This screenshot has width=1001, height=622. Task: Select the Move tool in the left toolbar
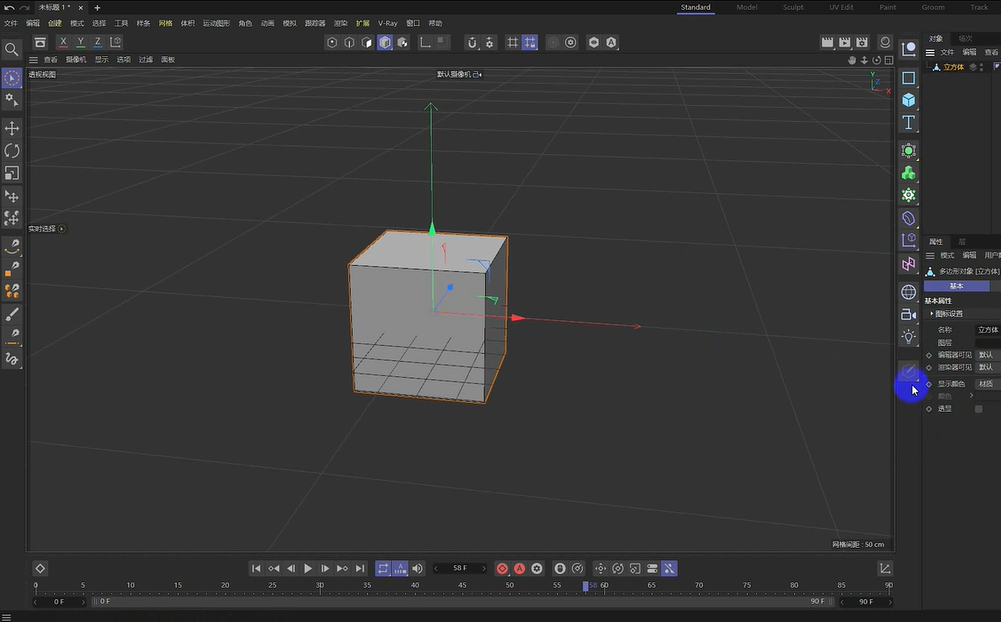(13, 128)
